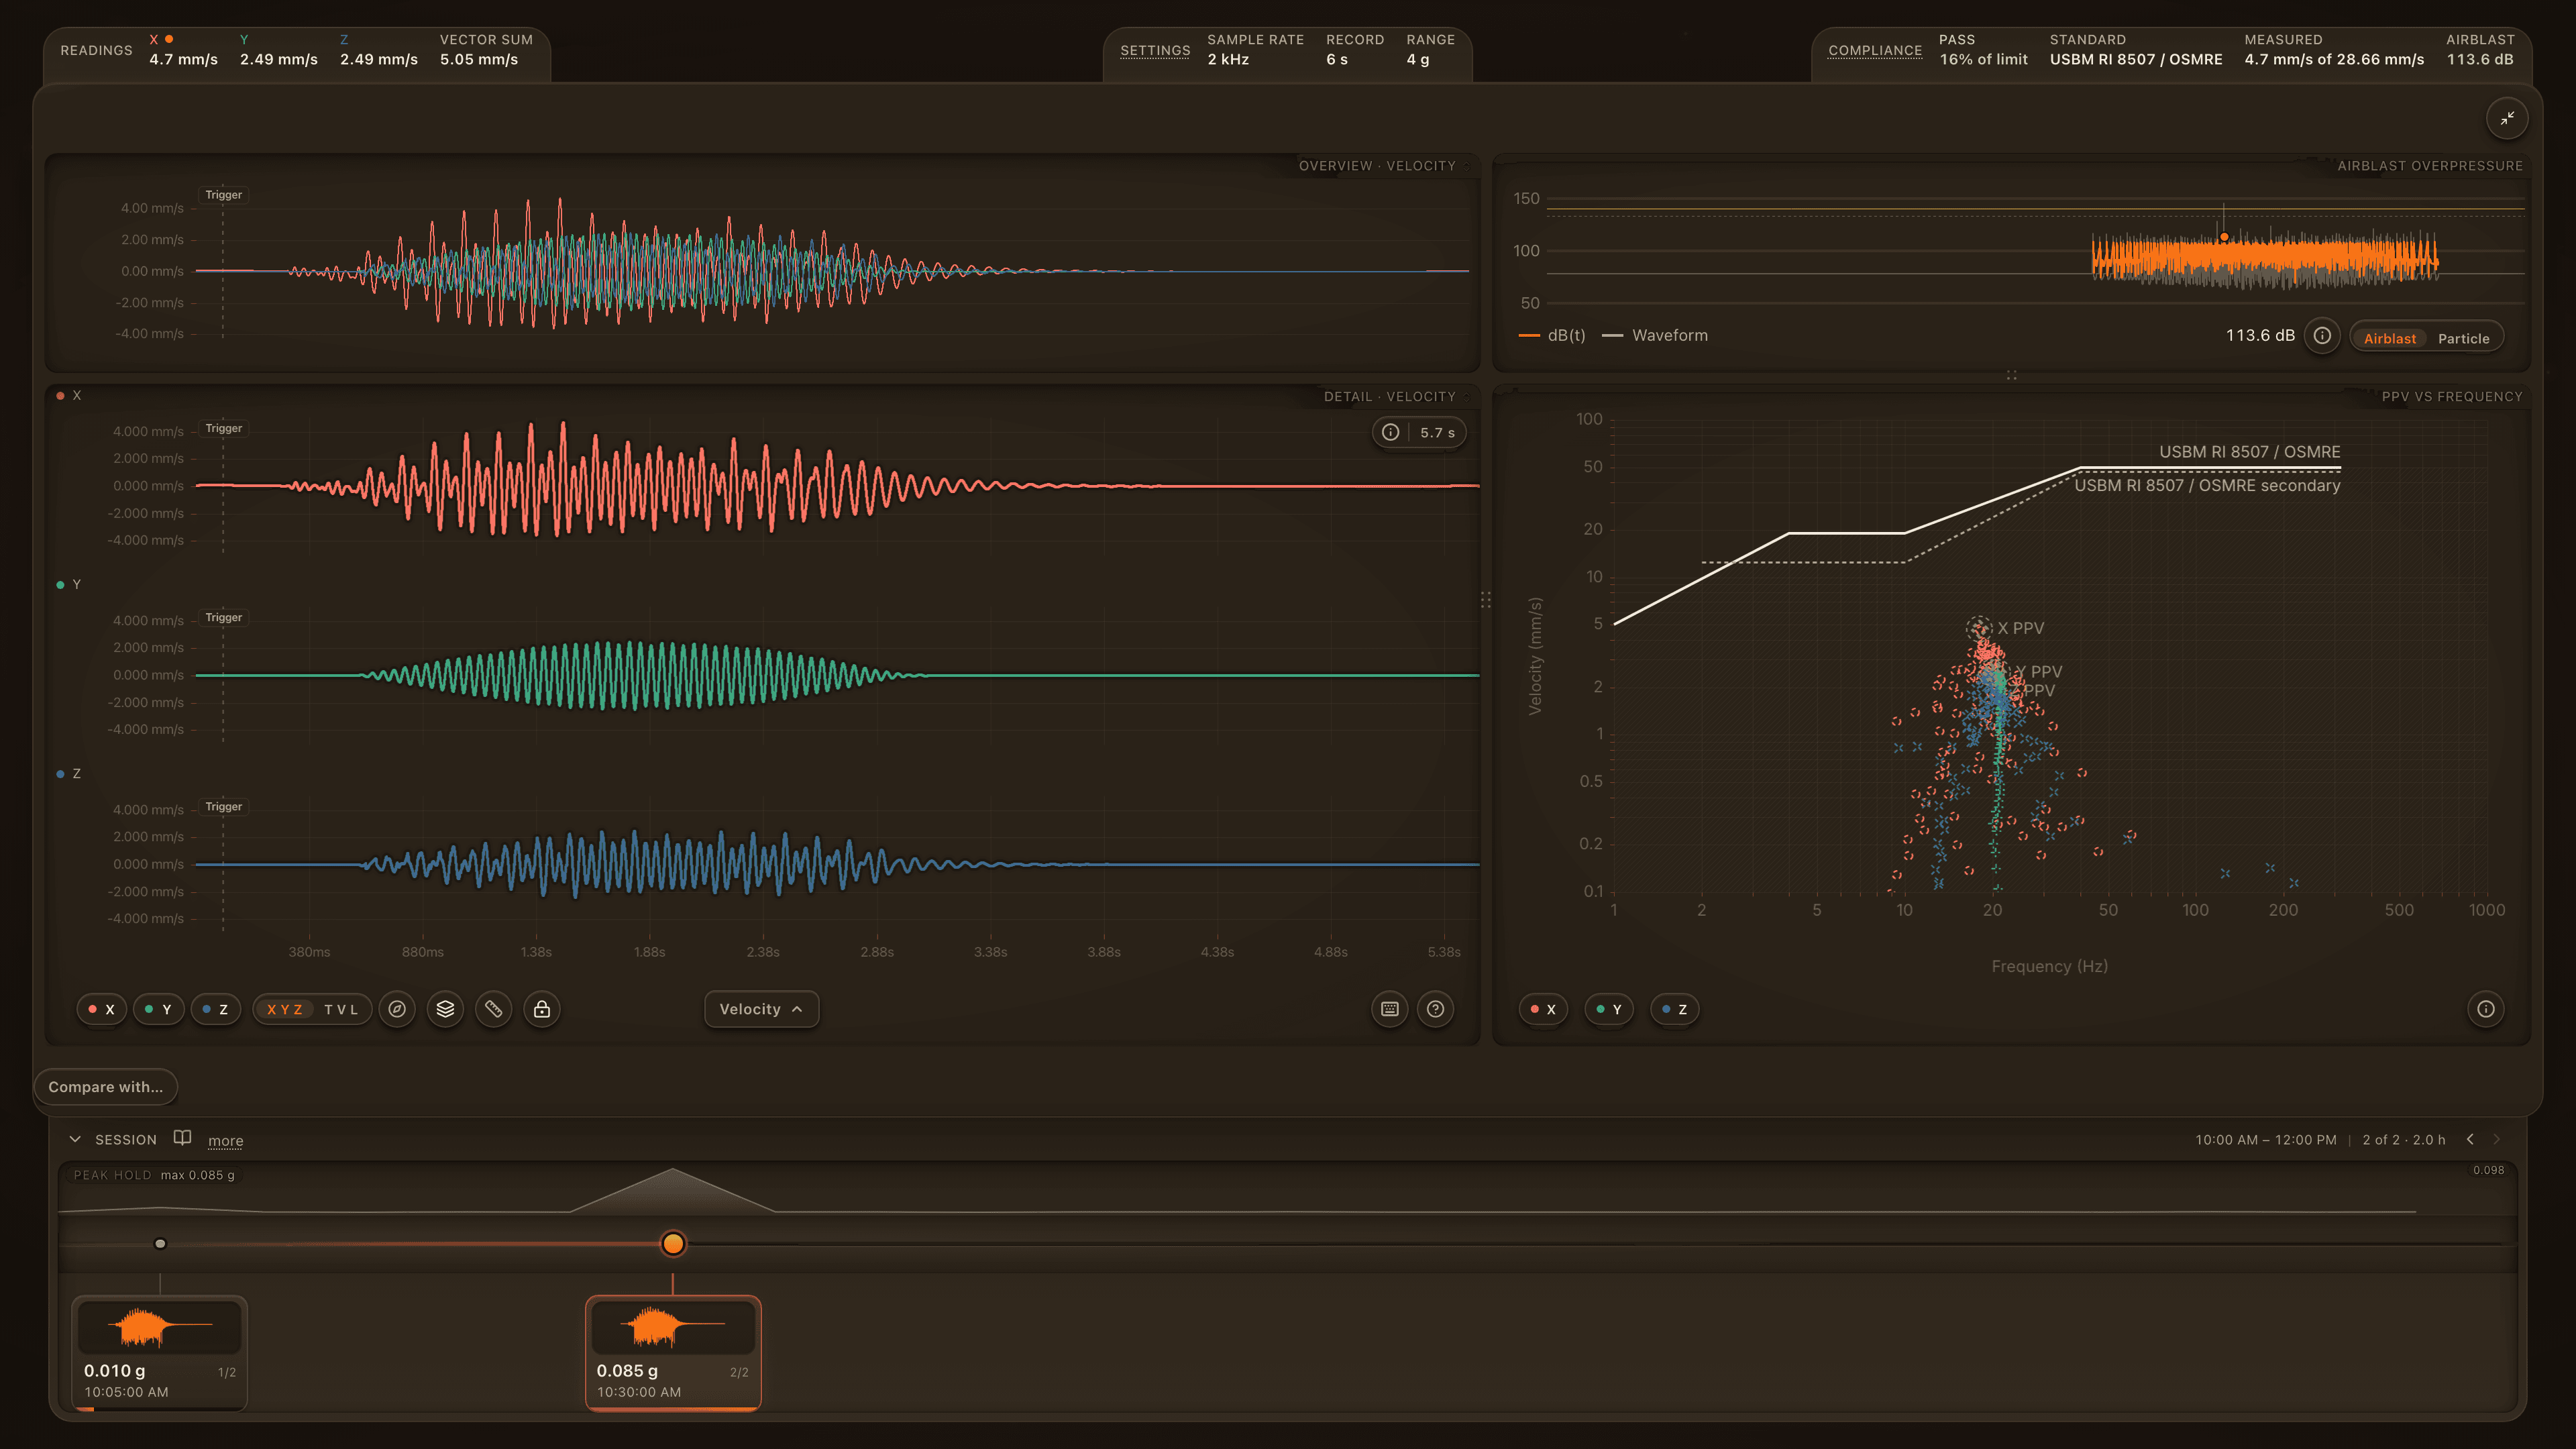The image size is (2576, 1449).
Task: Toggle X series in PPV frequency chart
Action: coord(1543,1009)
